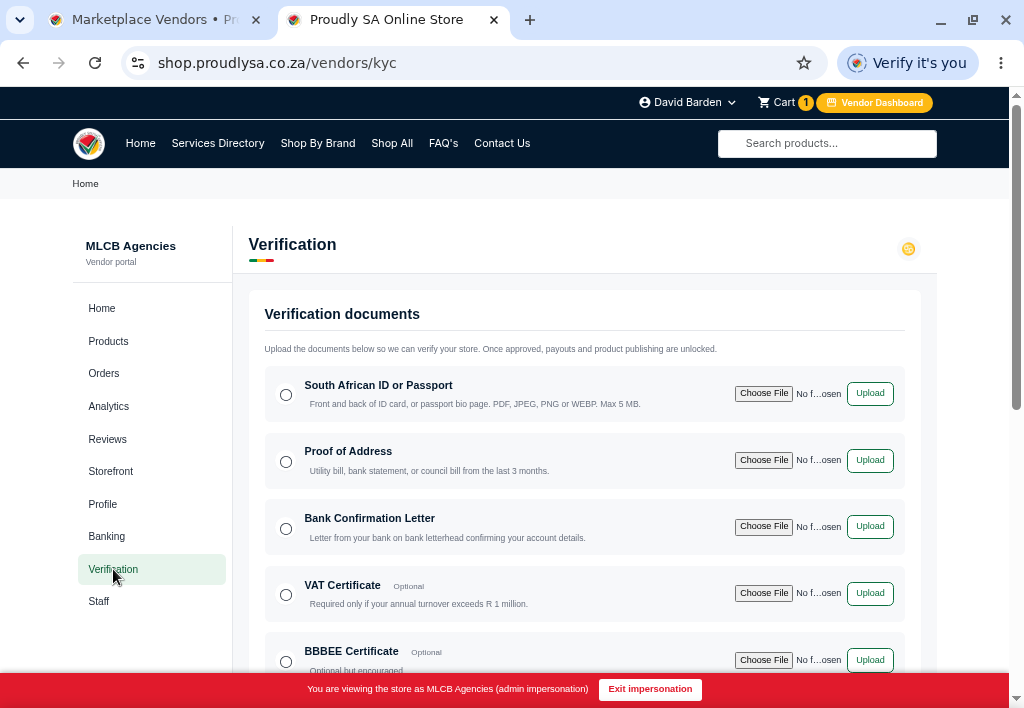
Task: Choose File for BBBEE Certificate
Action: tap(763, 660)
